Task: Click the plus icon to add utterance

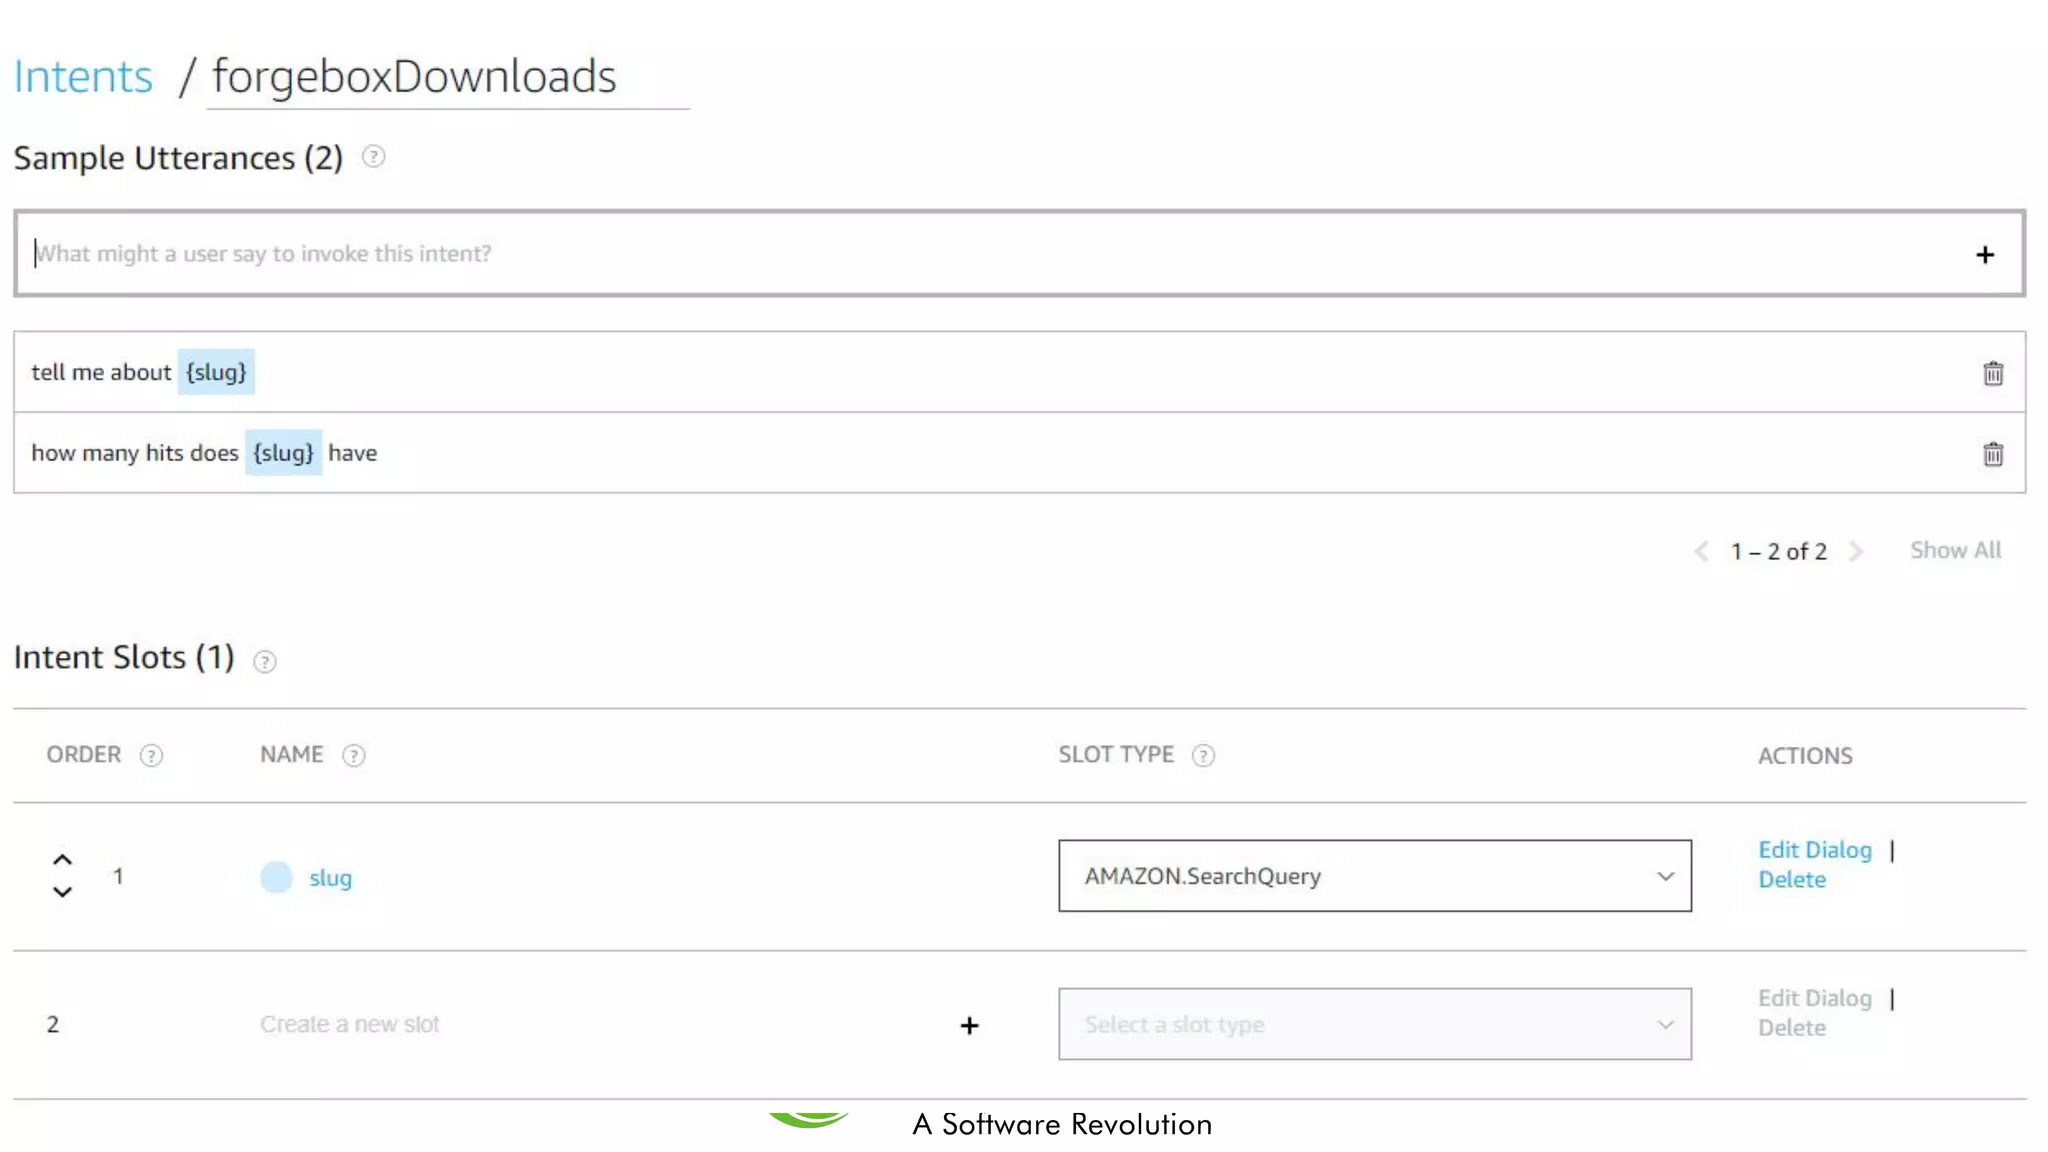Action: (1984, 255)
